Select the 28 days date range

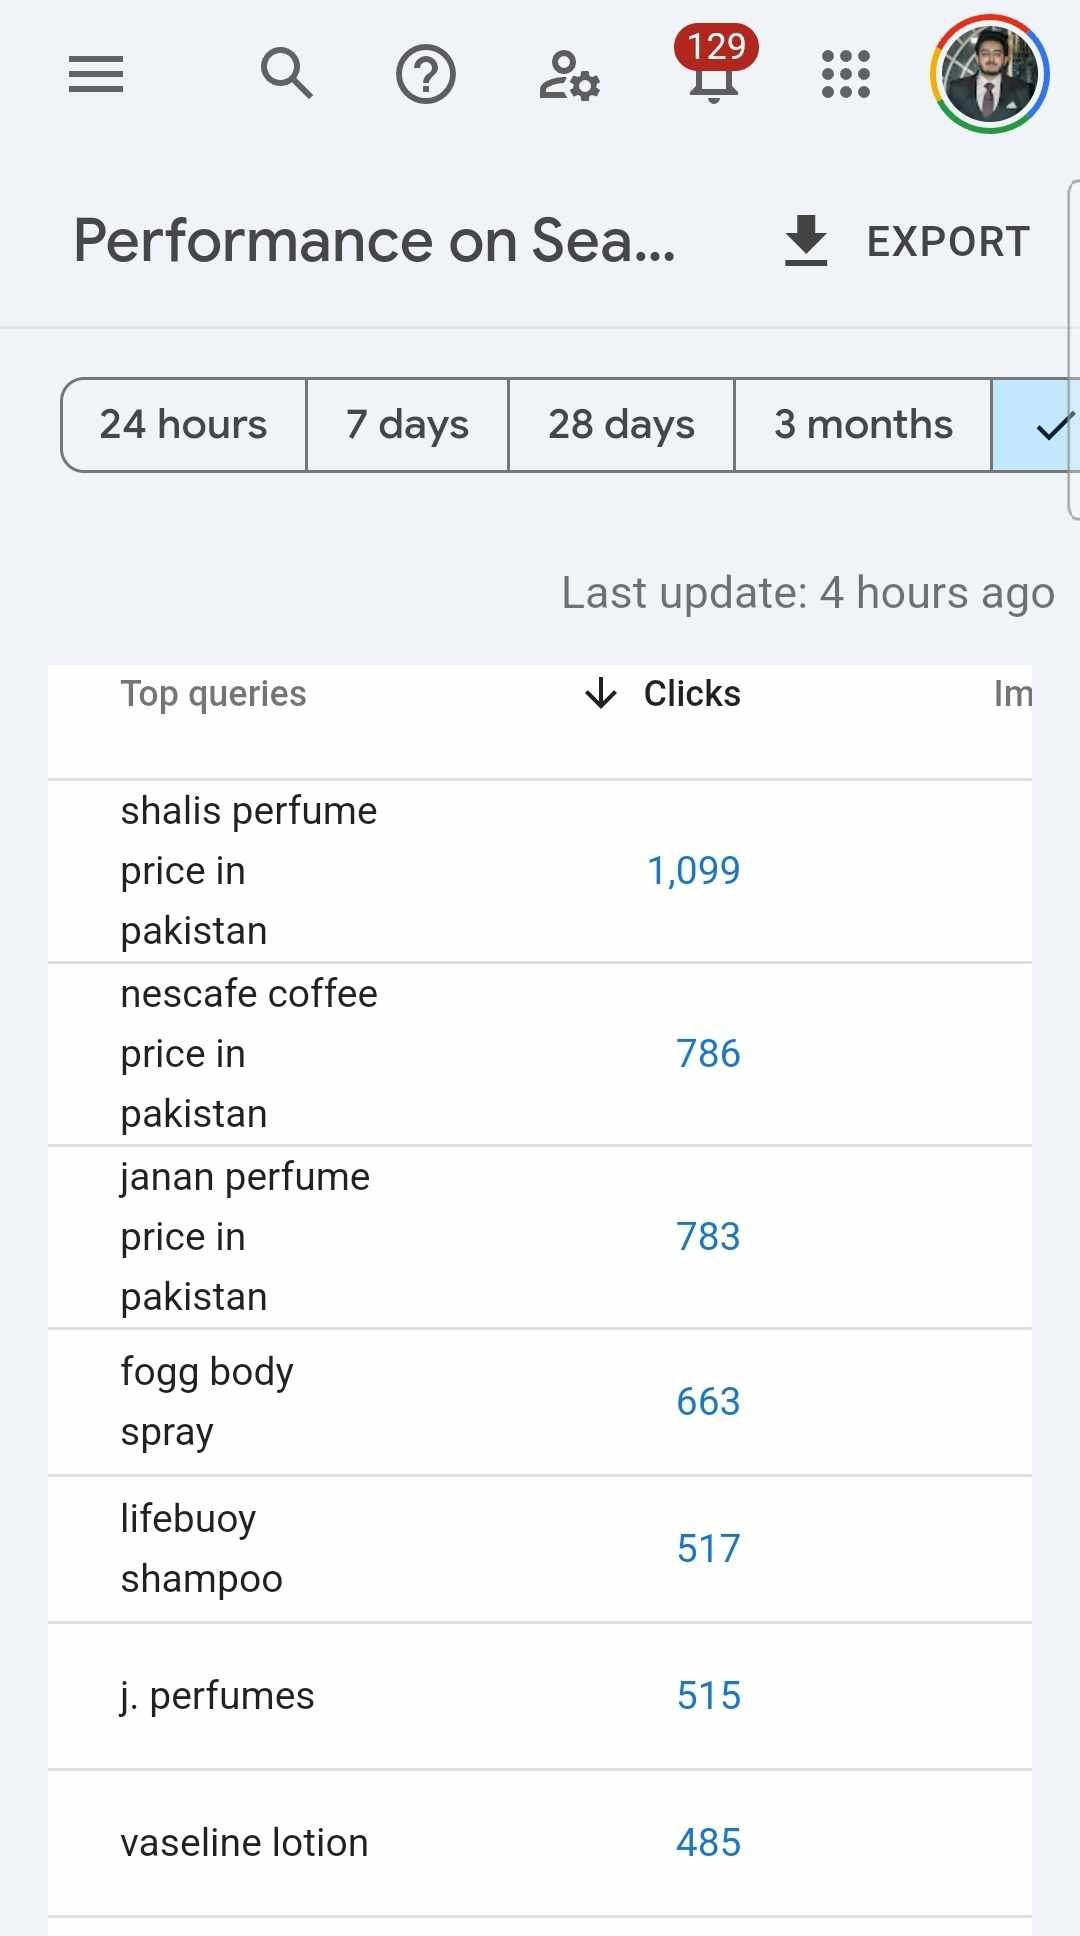pyautogui.click(x=621, y=425)
